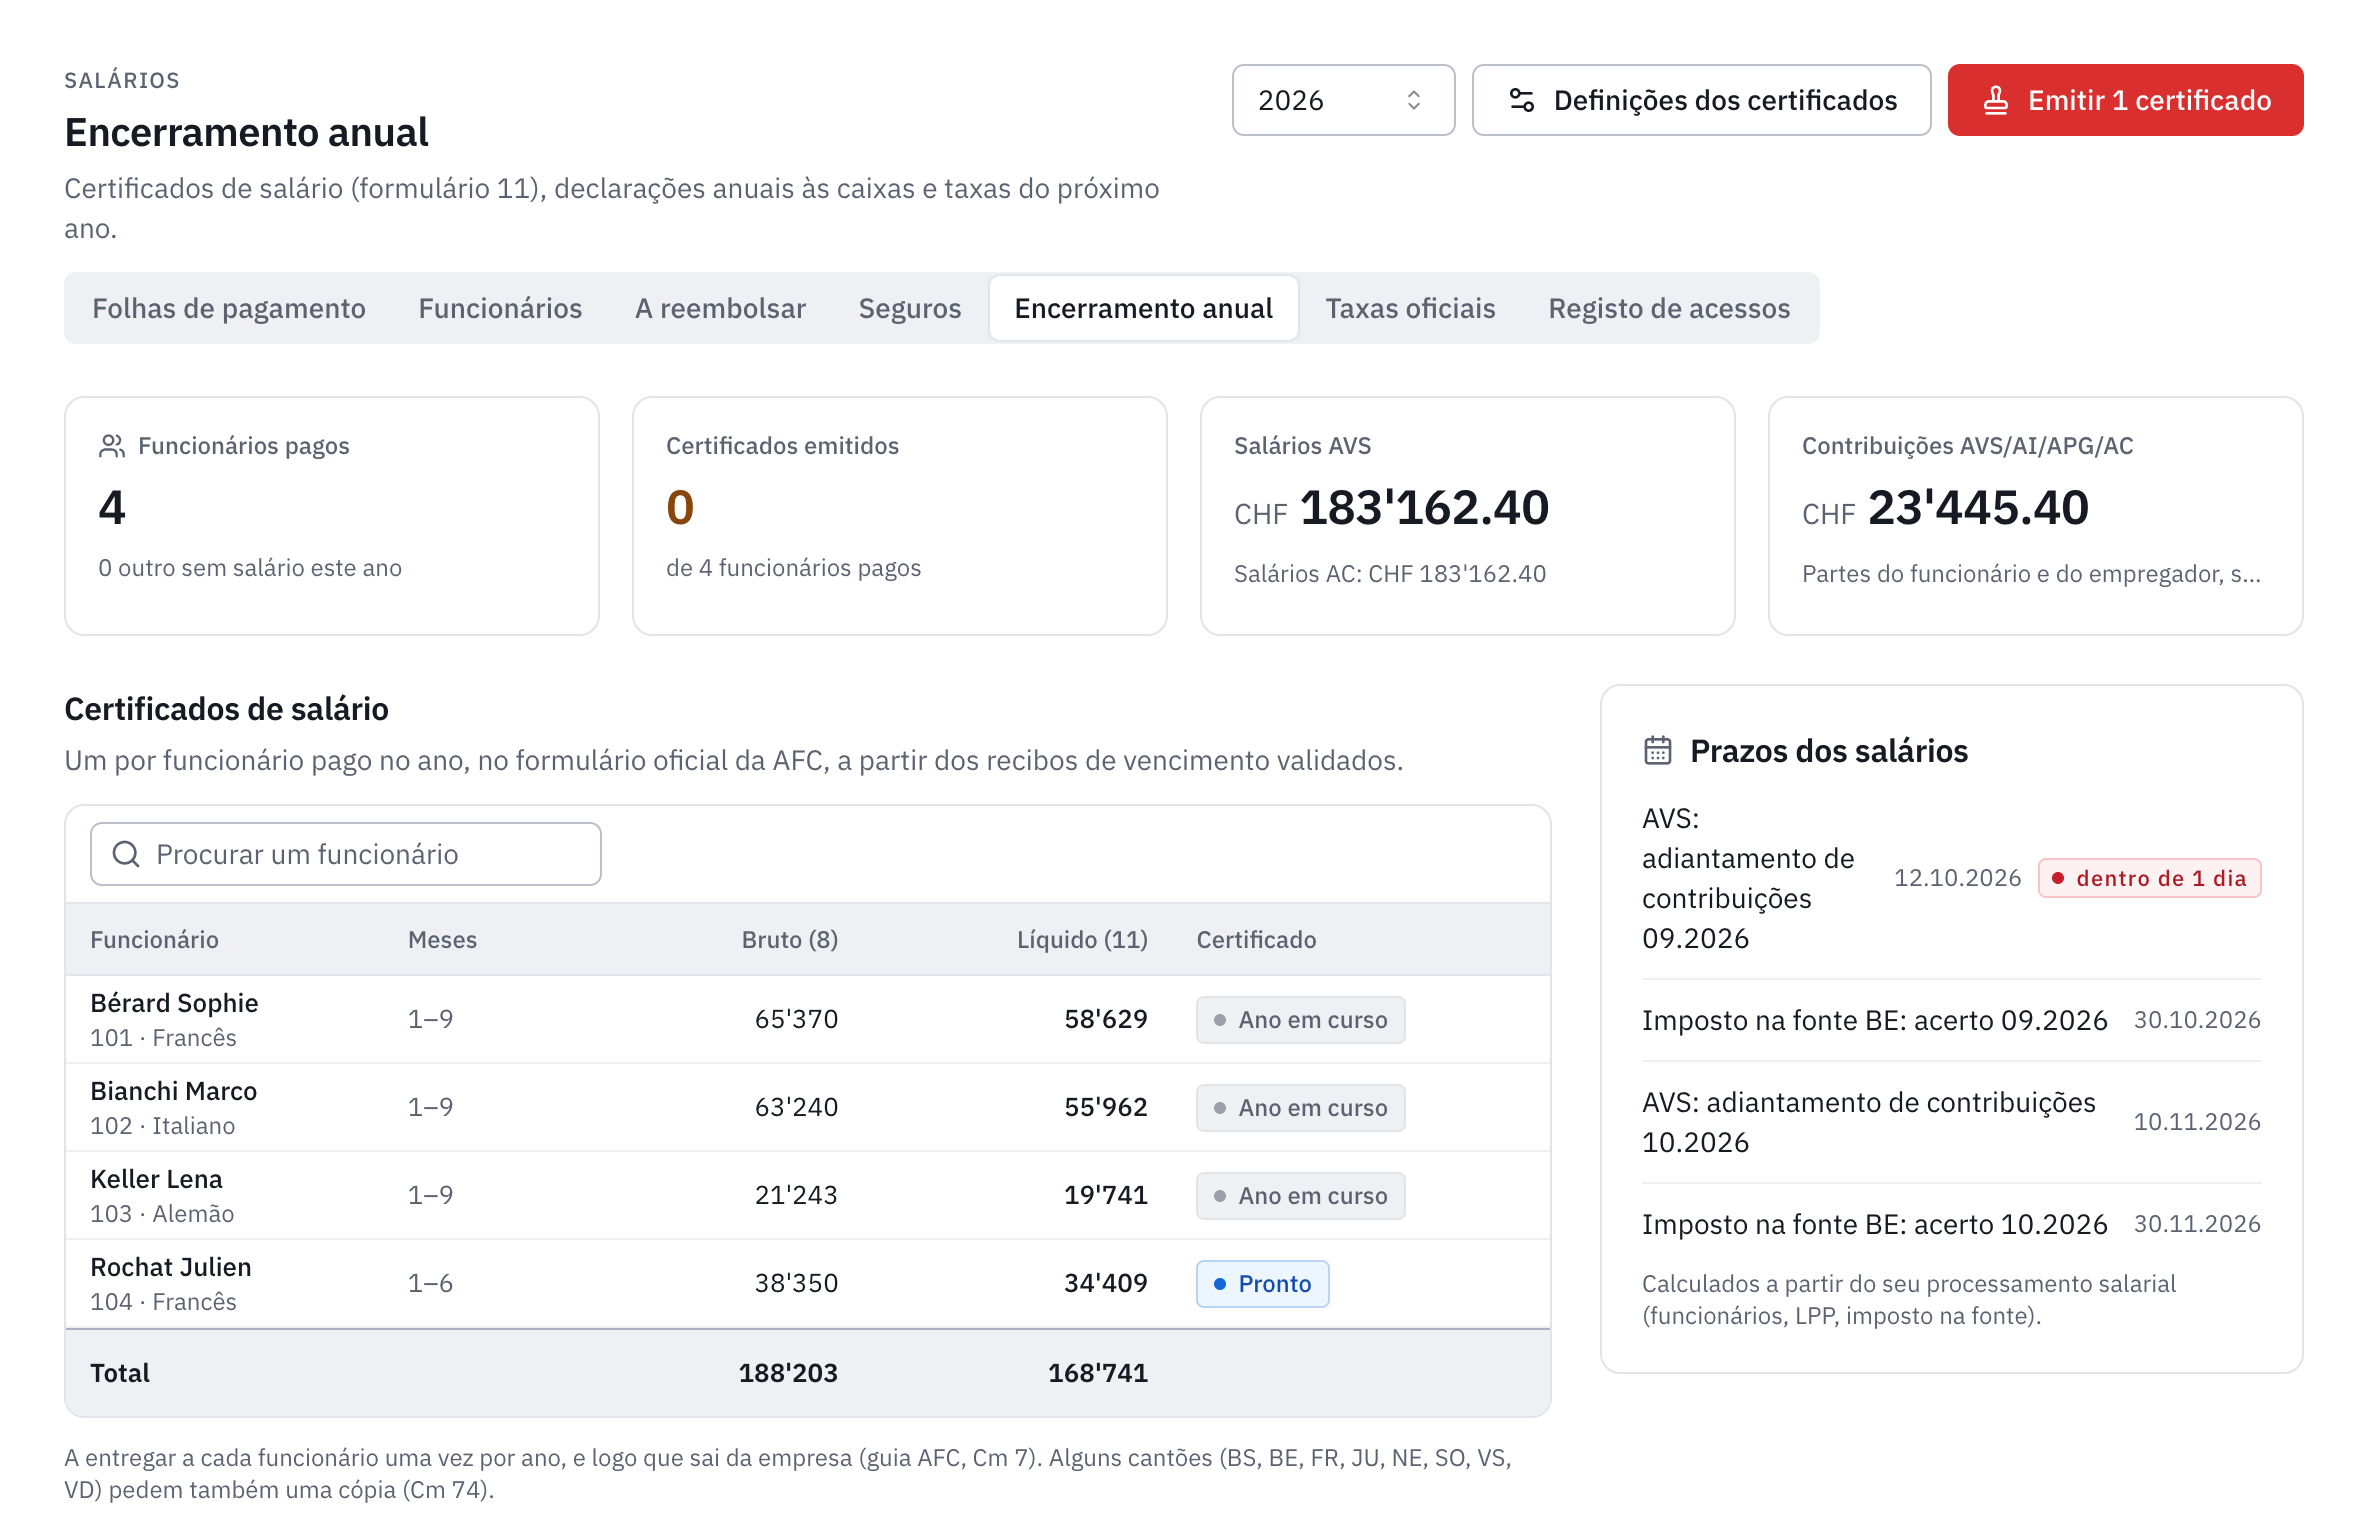Click total net value 168'741

click(1098, 1373)
